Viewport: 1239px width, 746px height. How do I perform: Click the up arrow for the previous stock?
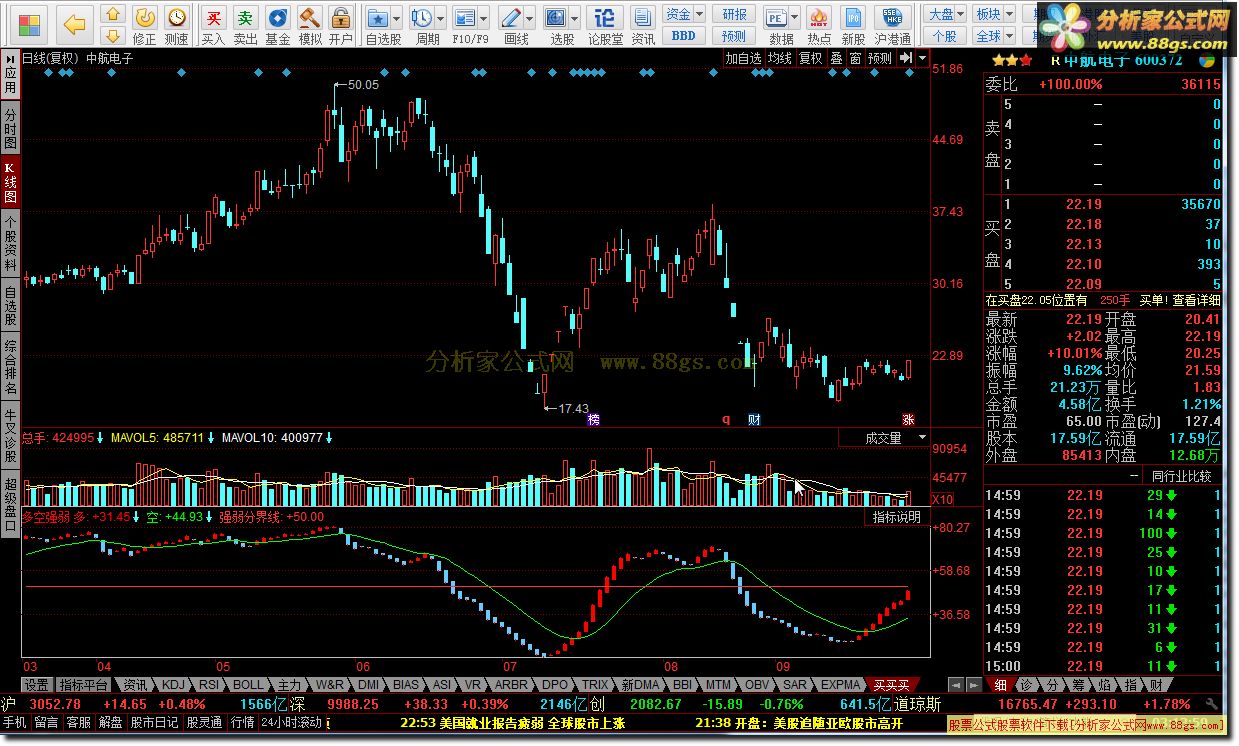click(x=113, y=15)
